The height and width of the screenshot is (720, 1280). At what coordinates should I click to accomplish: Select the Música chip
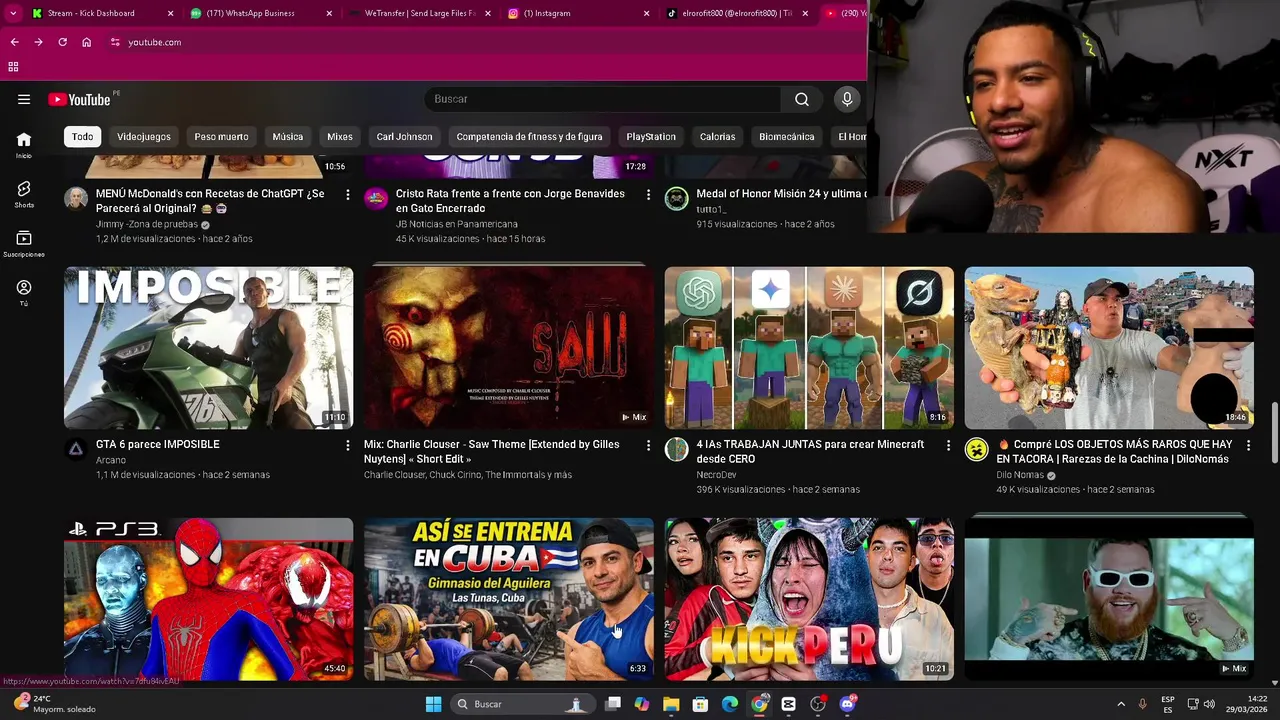(288, 137)
